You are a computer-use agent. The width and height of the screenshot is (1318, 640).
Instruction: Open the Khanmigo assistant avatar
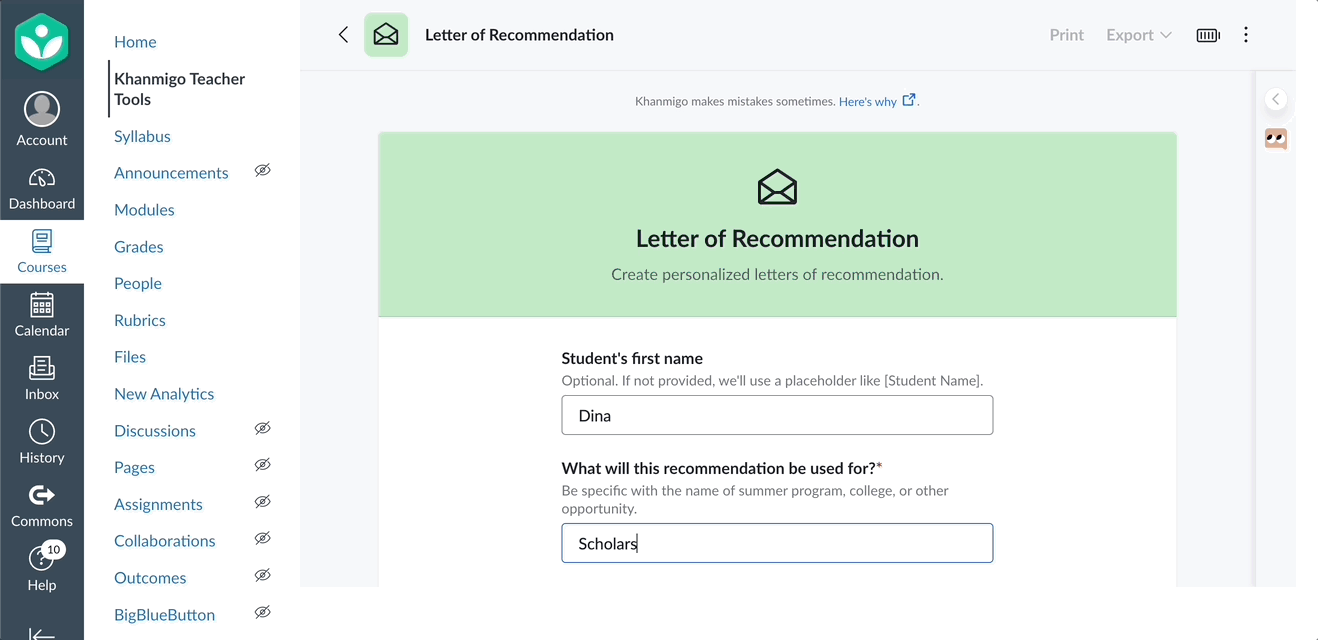click(1276, 139)
